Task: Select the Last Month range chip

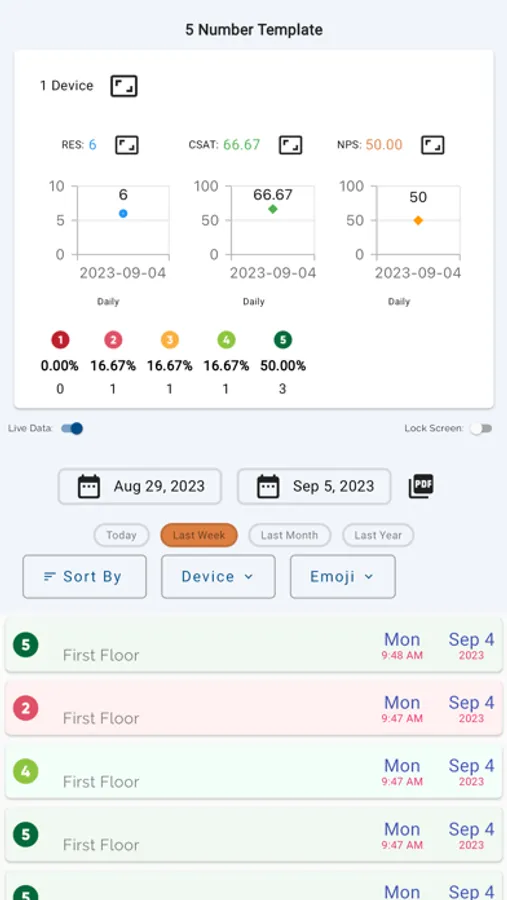Action: tap(289, 535)
